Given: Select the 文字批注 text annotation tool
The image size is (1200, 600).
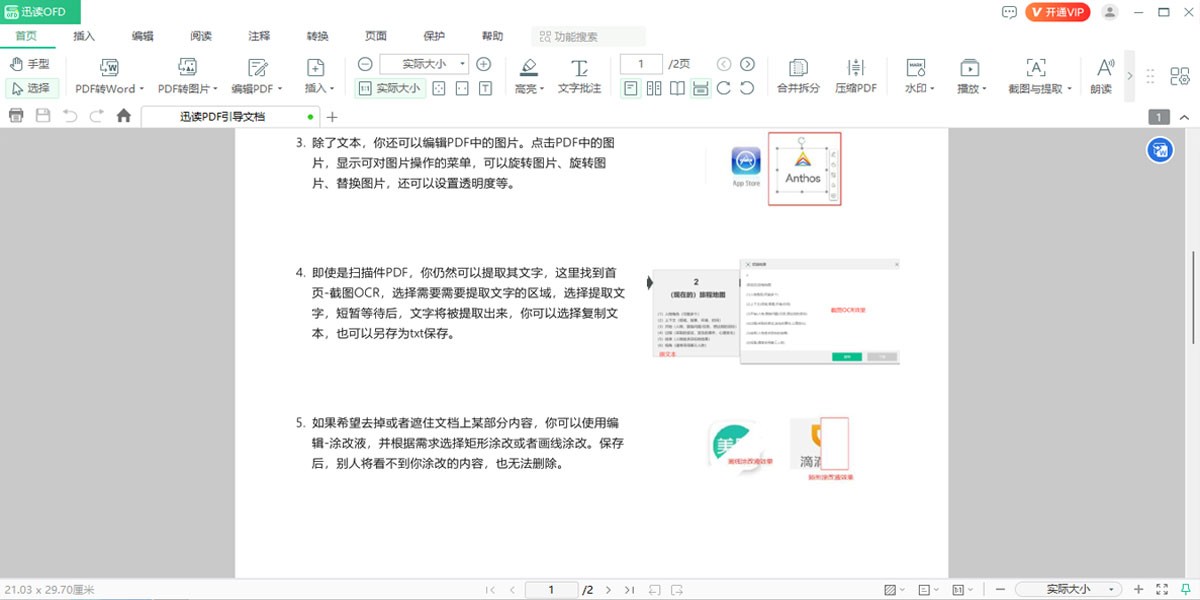Looking at the screenshot, I should pos(579,76).
